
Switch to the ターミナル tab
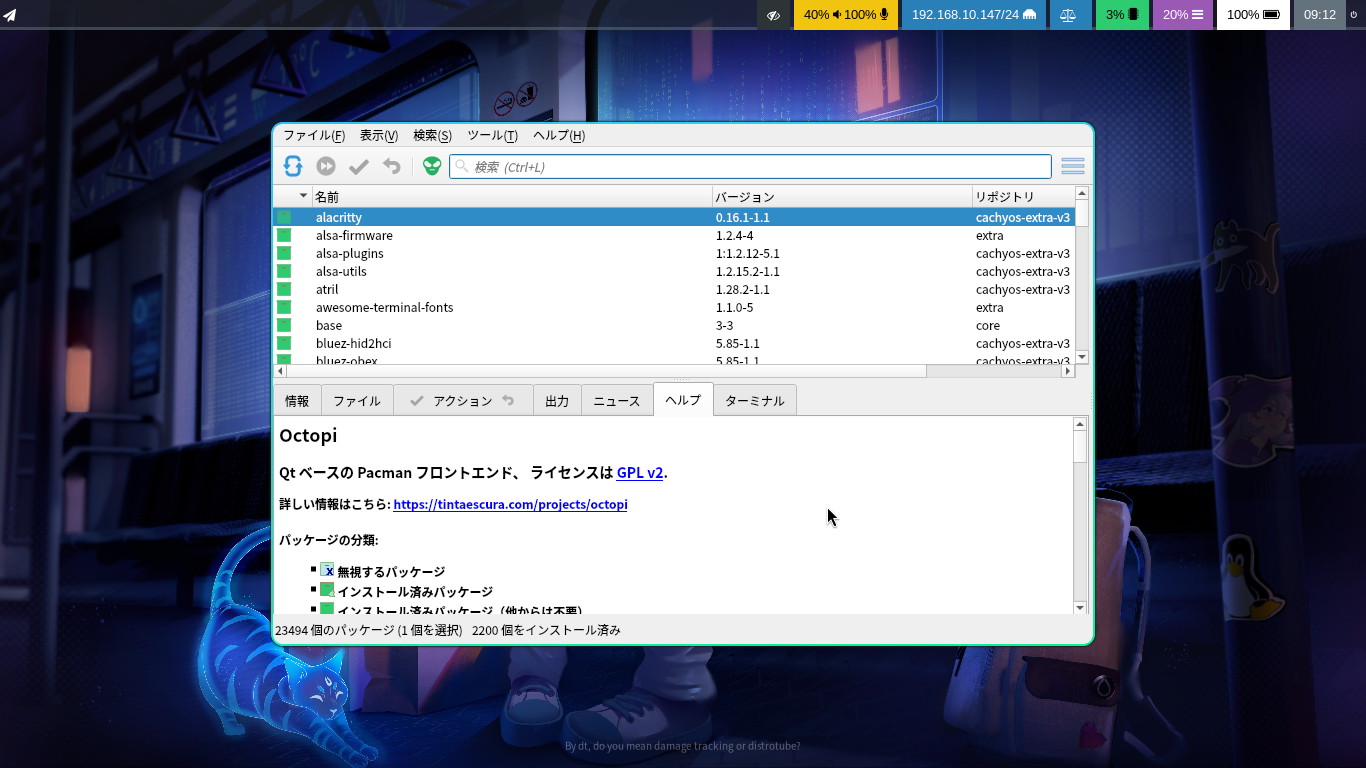click(x=754, y=400)
